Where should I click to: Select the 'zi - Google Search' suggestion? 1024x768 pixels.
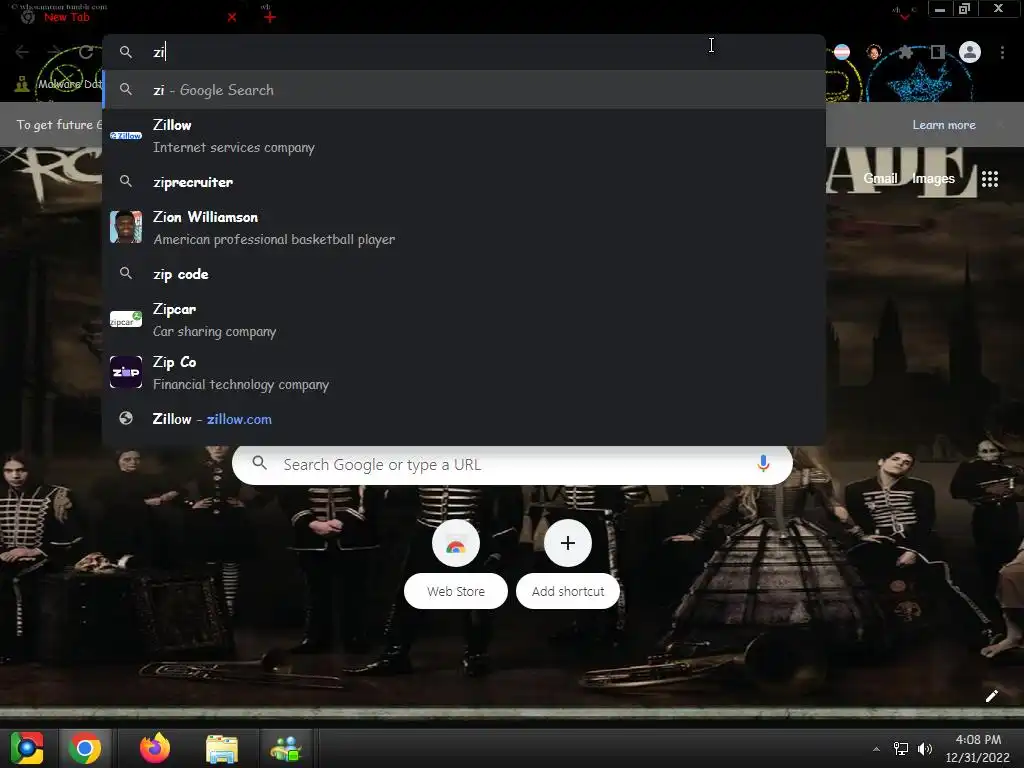pyautogui.click(x=464, y=90)
